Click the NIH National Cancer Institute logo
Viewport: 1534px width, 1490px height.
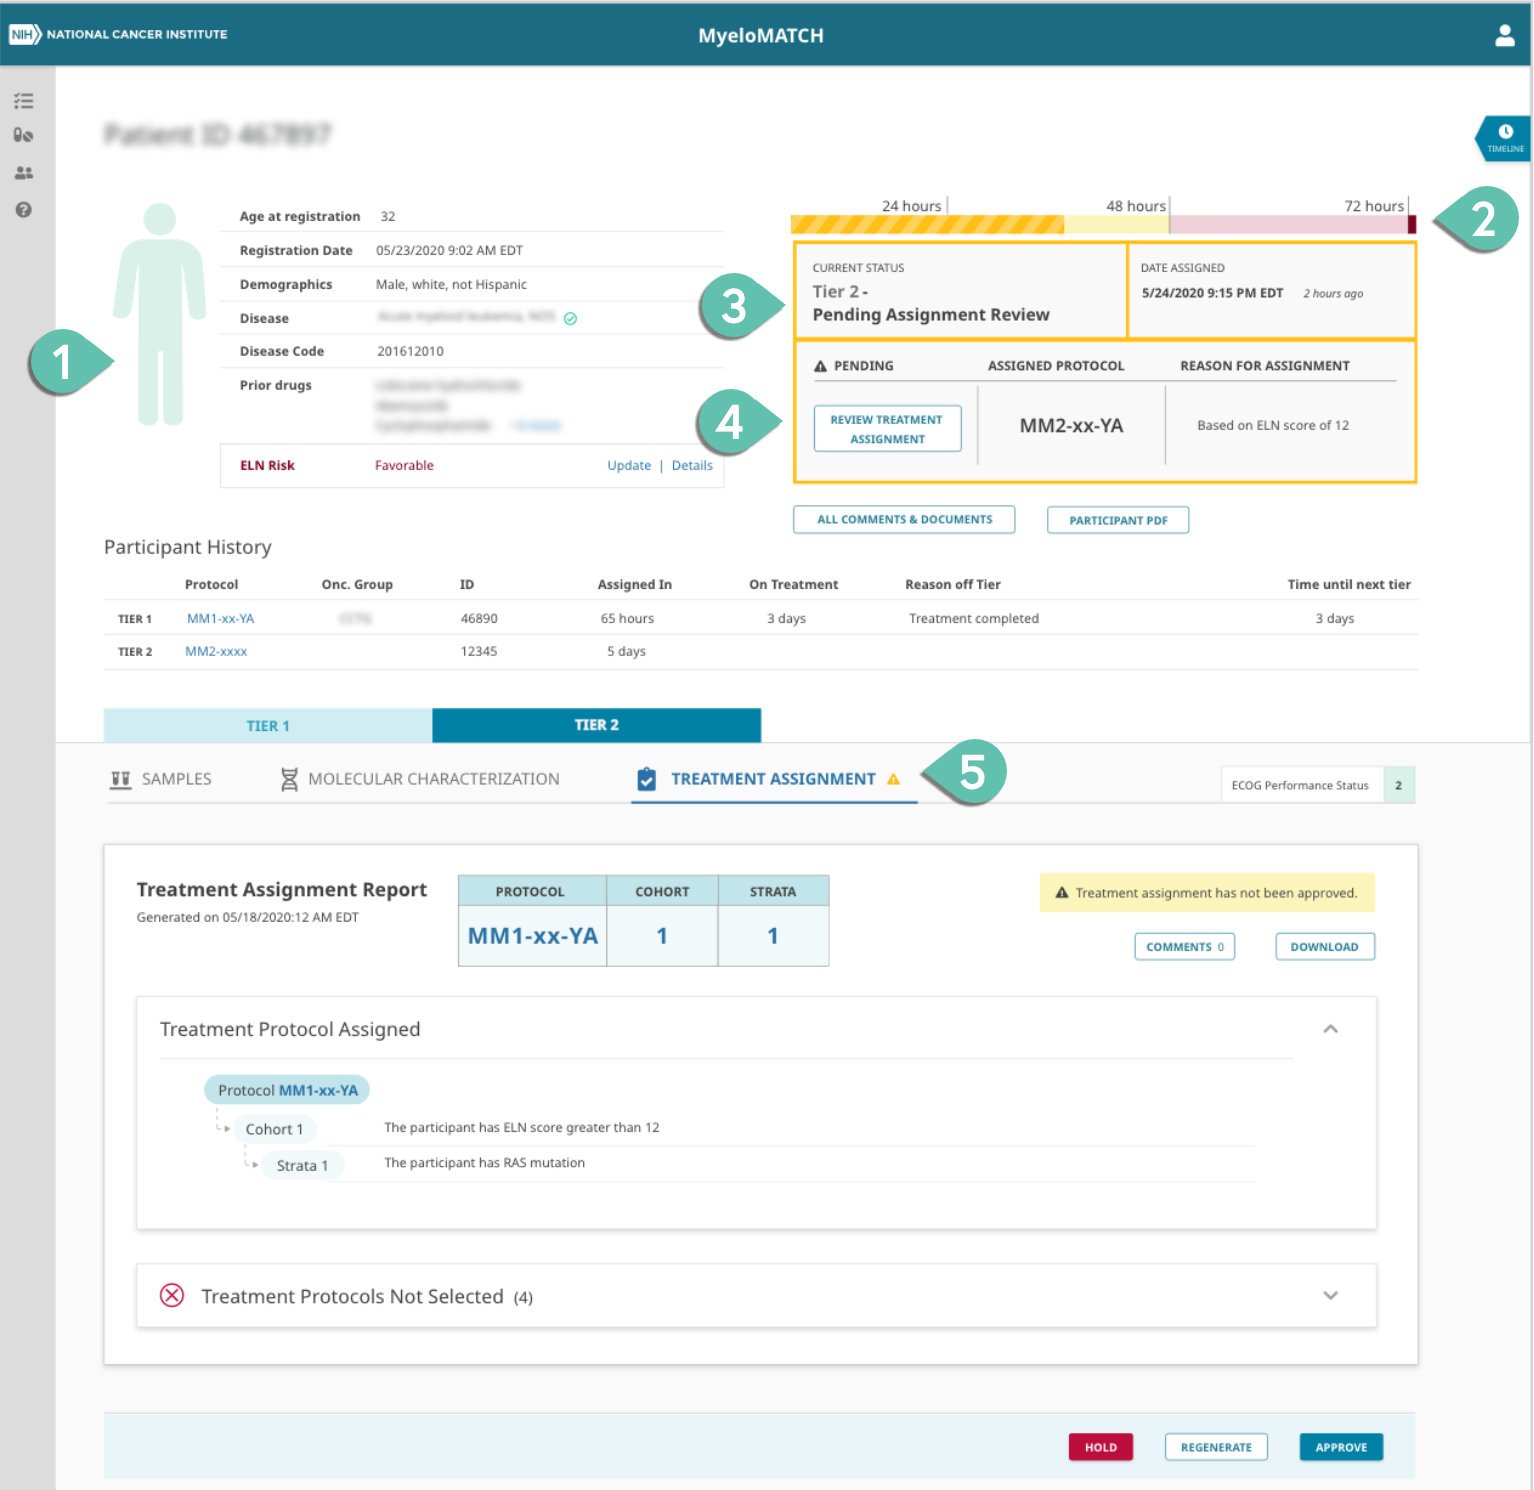118,34
